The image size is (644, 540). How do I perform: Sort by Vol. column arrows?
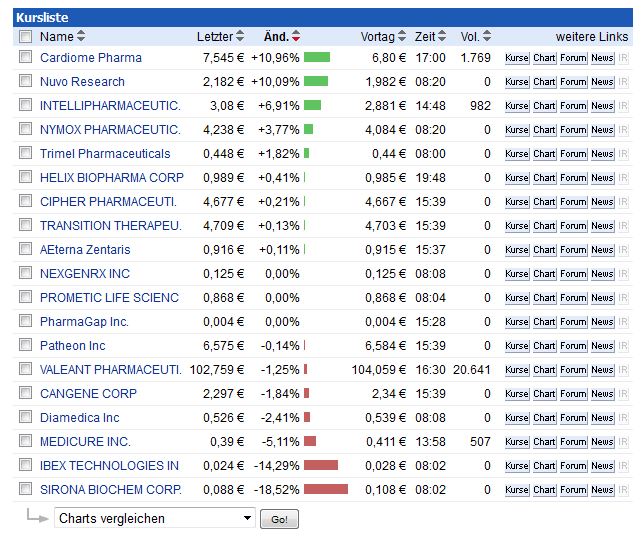coord(488,37)
